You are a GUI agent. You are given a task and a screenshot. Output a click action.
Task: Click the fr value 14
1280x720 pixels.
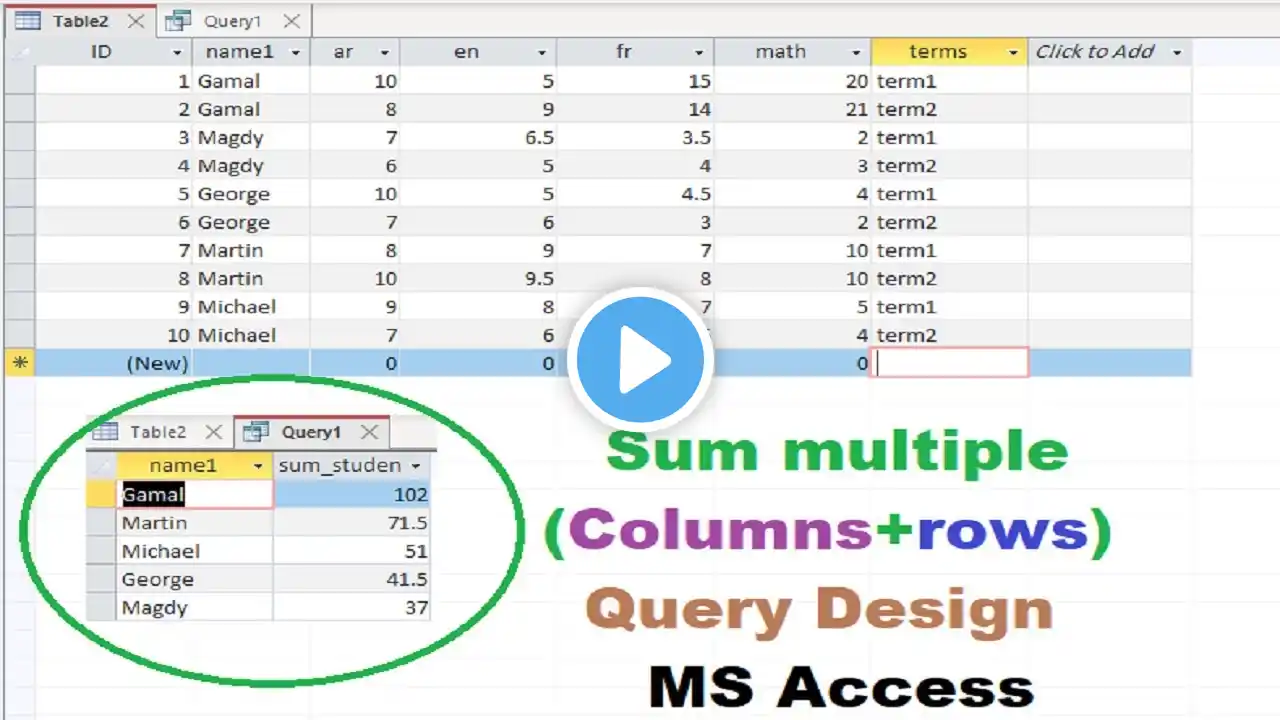[699, 109]
